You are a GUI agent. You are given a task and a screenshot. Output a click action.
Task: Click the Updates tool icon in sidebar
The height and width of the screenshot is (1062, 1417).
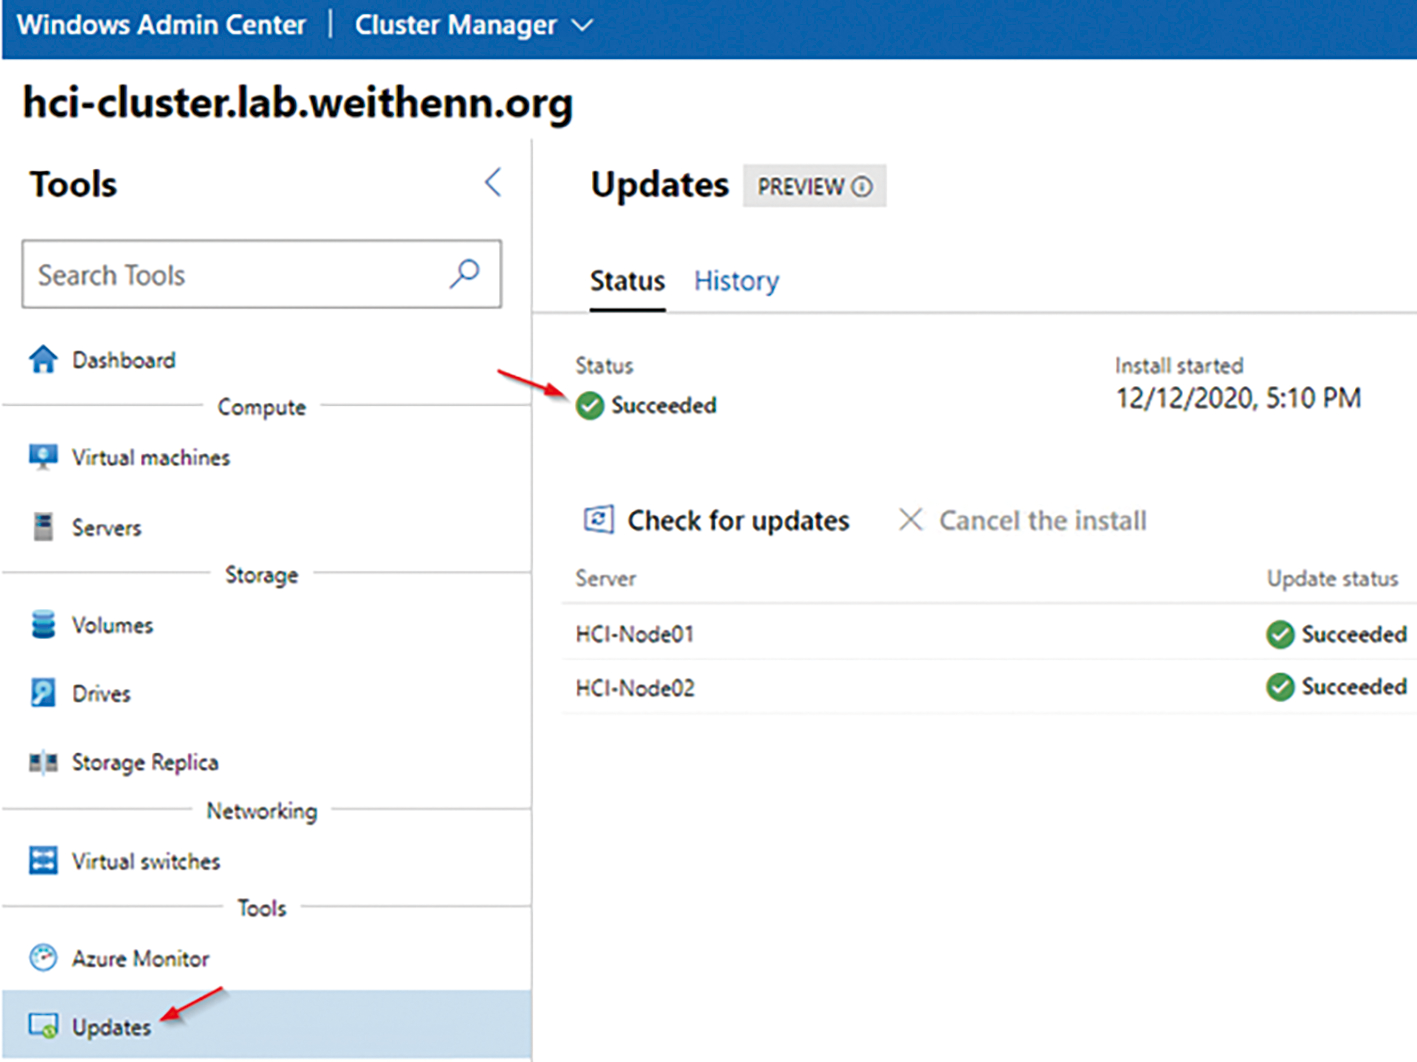pyautogui.click(x=43, y=1026)
